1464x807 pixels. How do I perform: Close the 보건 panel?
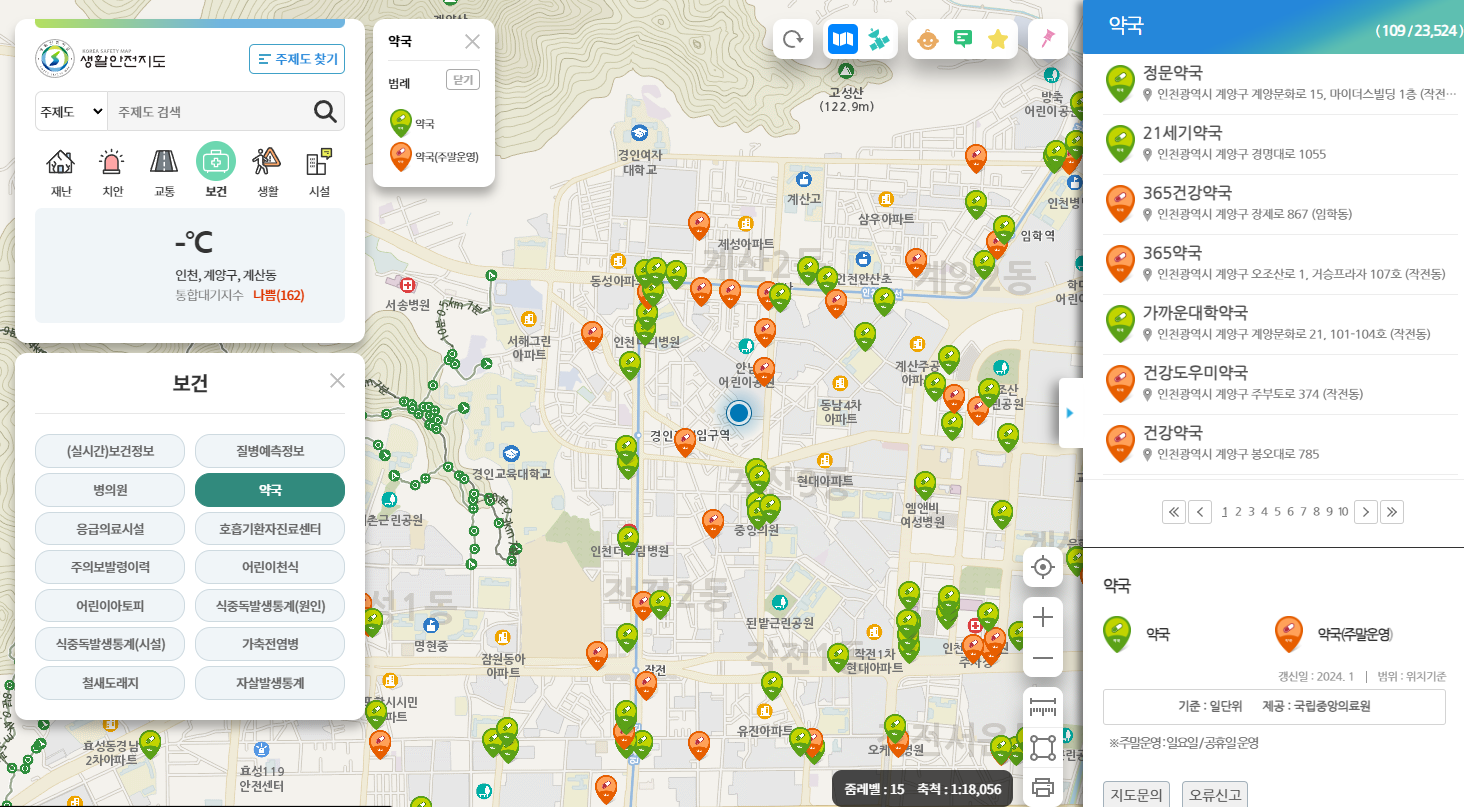(337, 380)
